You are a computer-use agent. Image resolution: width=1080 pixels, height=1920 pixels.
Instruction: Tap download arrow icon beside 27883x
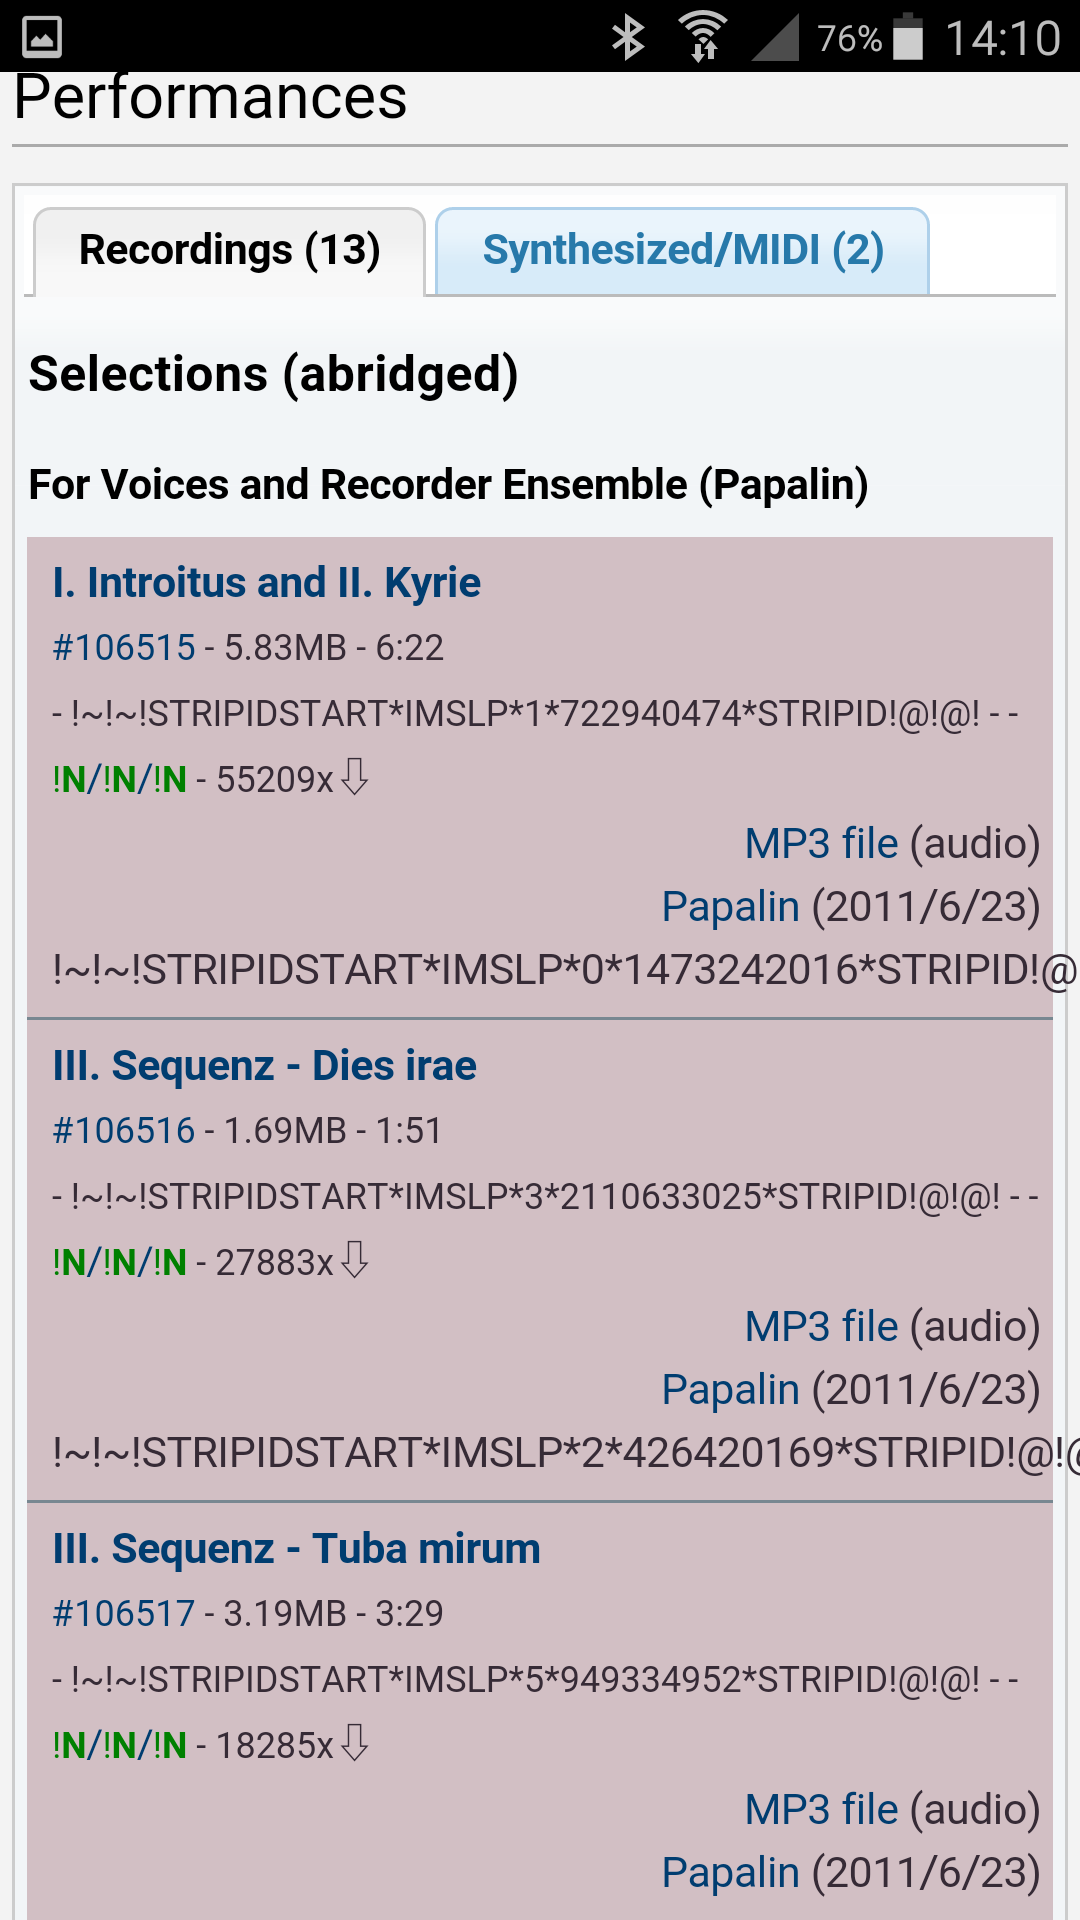tap(355, 1260)
